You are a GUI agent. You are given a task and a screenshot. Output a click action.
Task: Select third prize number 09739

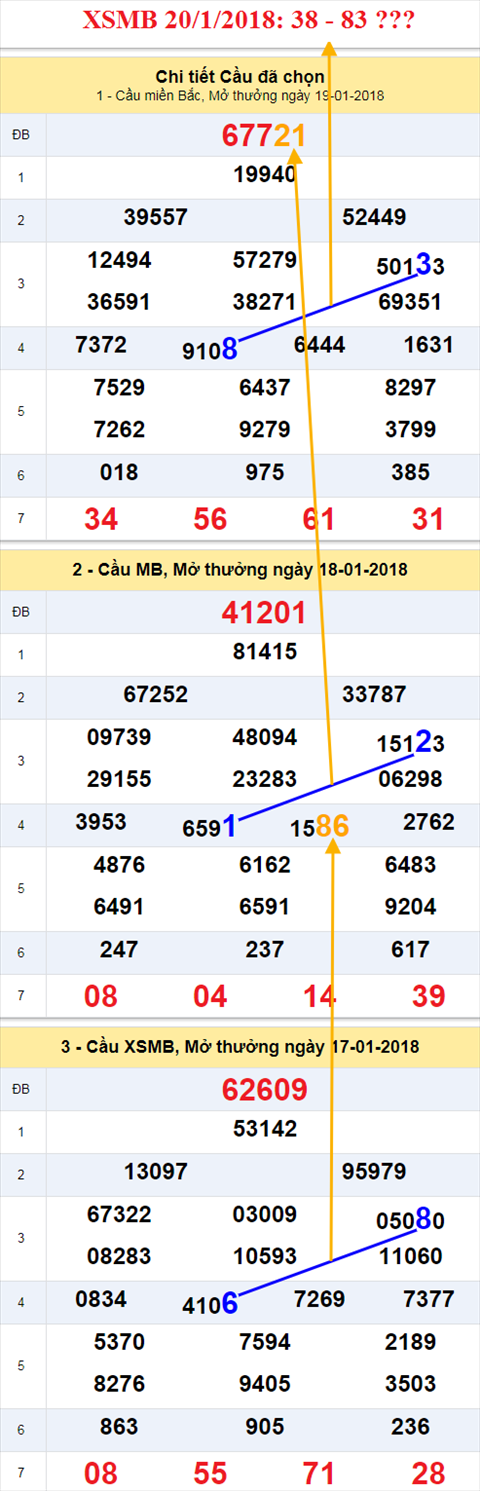click(119, 737)
